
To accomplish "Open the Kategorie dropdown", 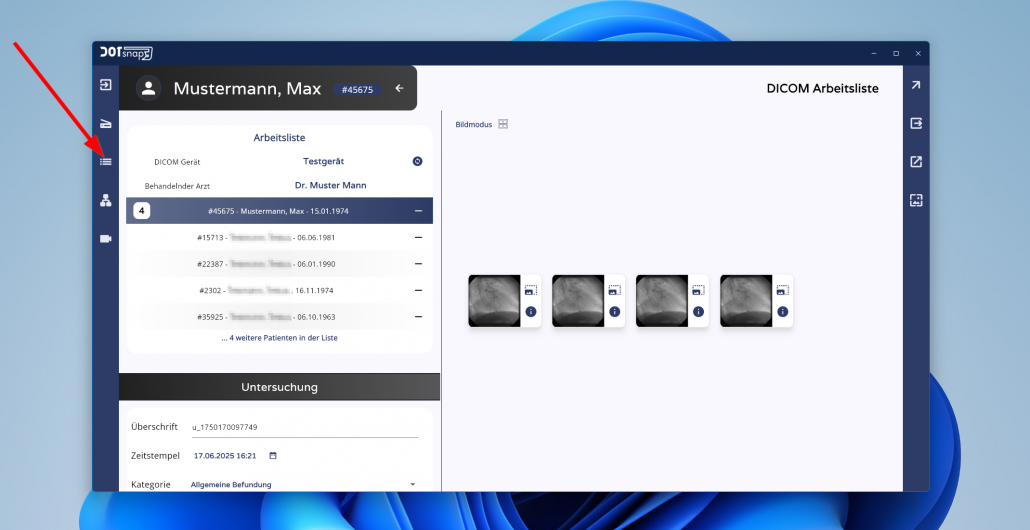I will [x=412, y=485].
